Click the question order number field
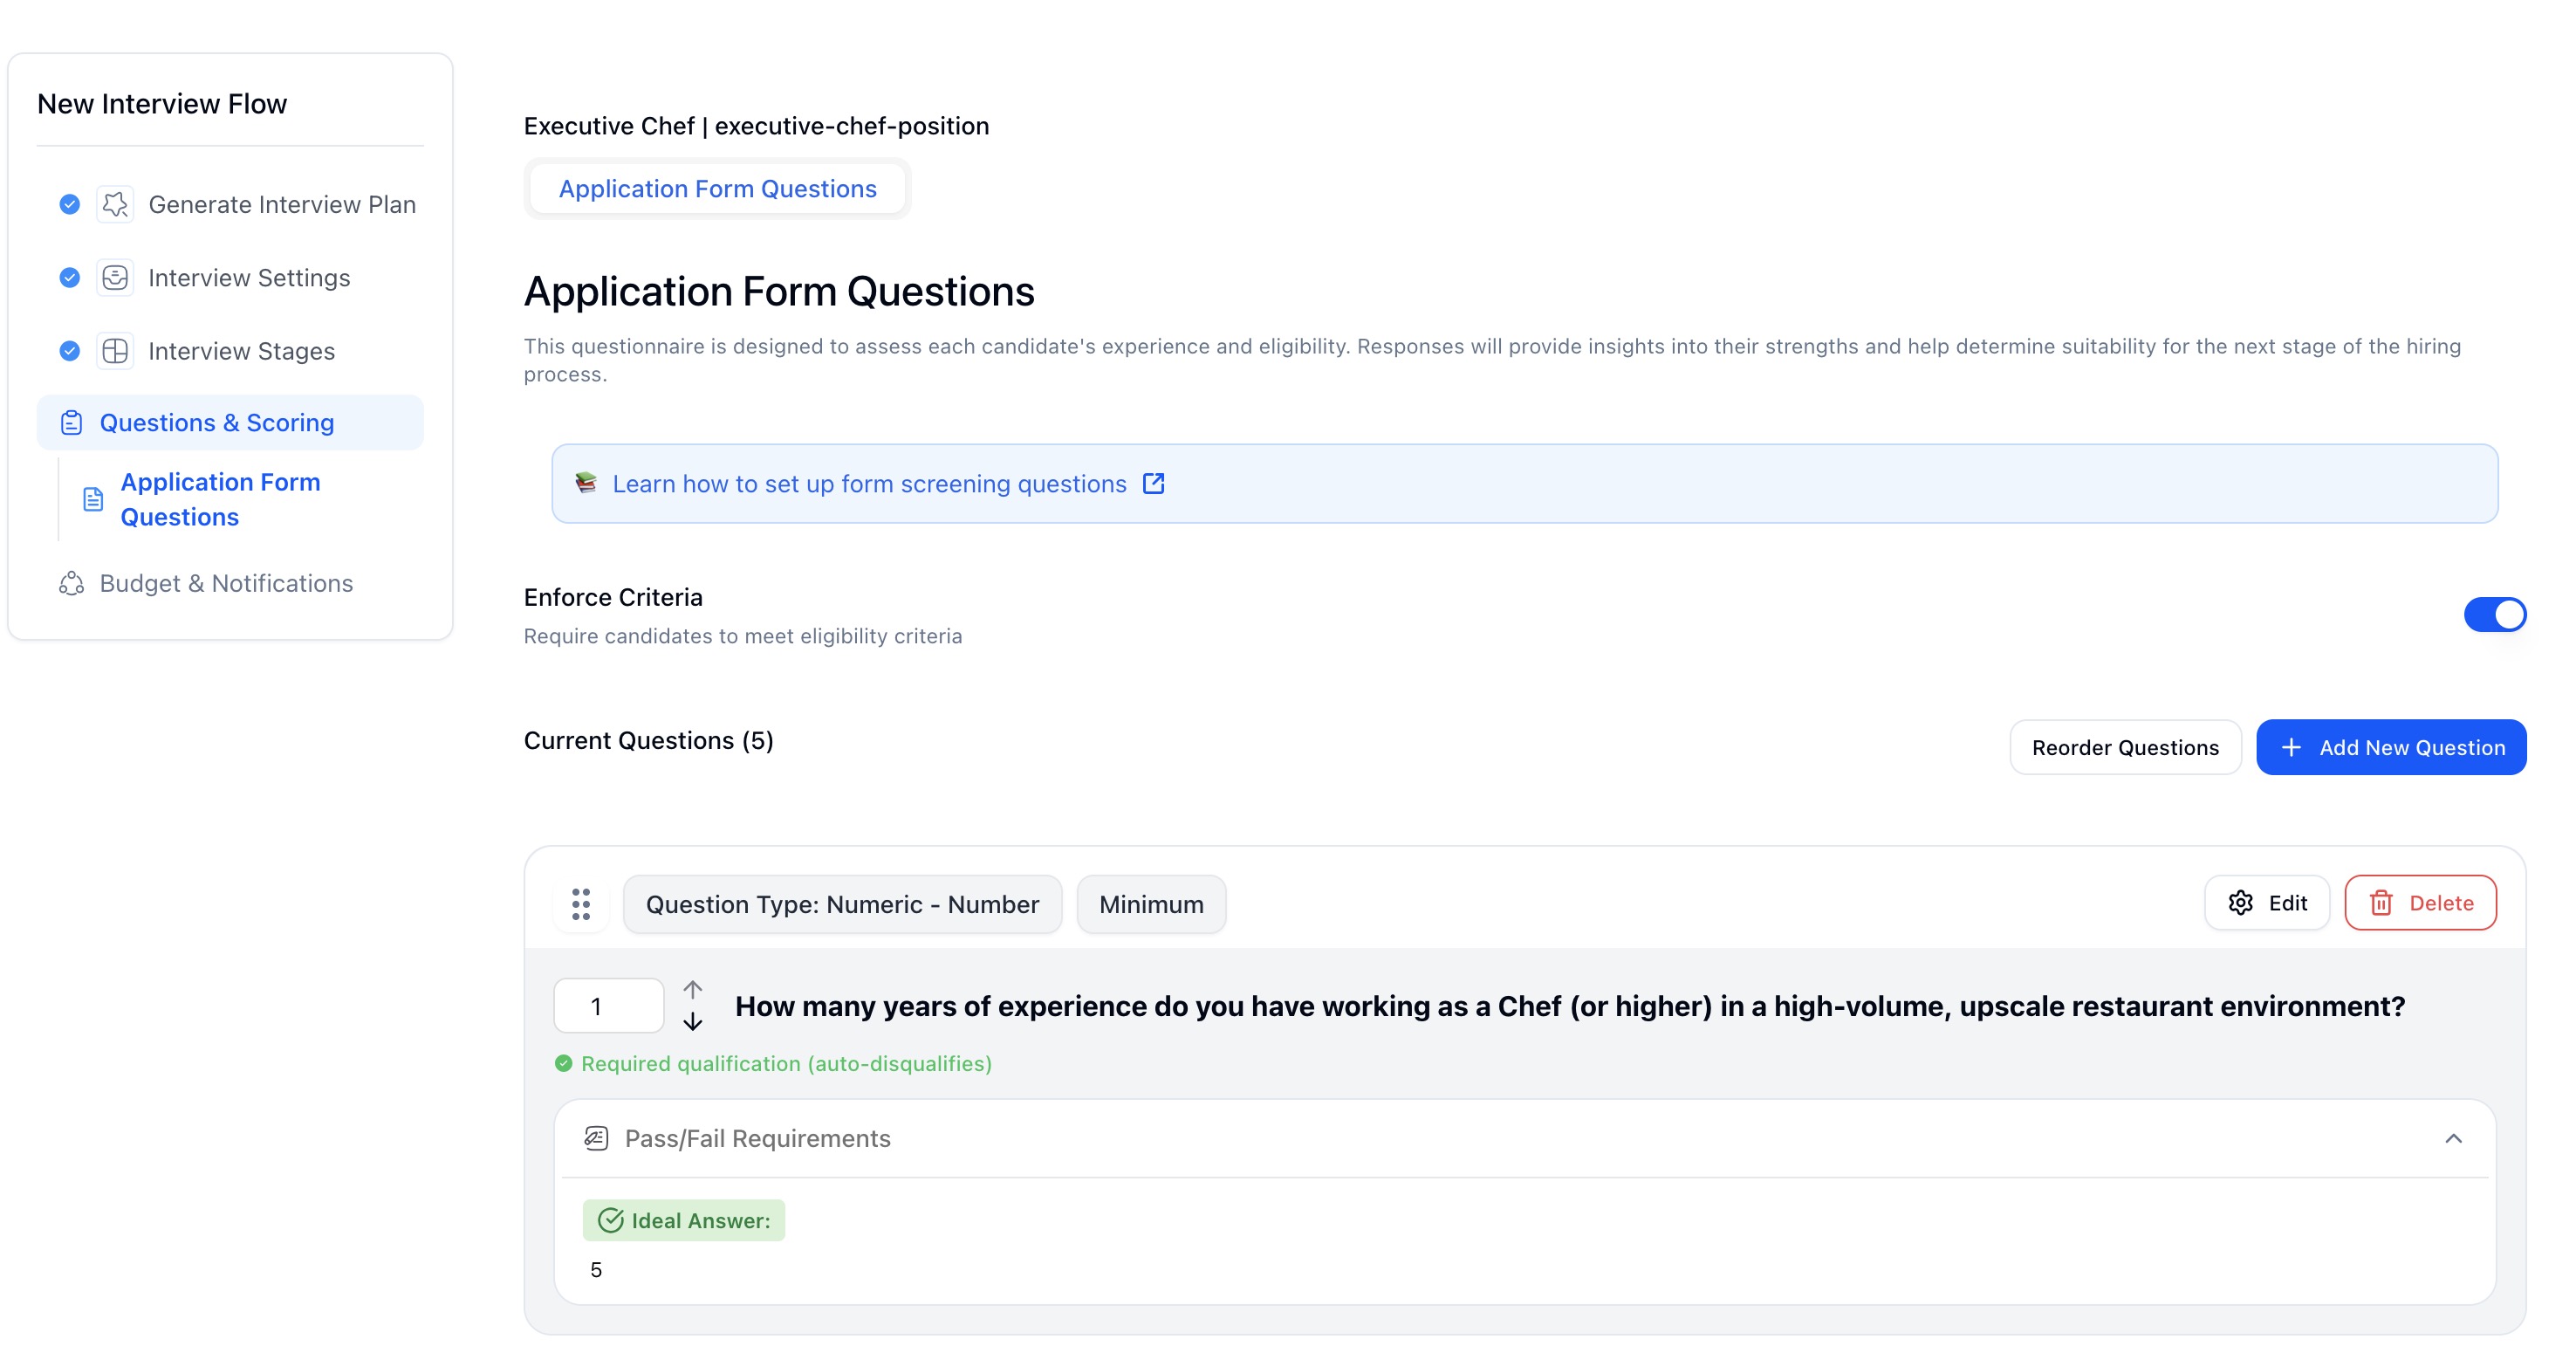This screenshot has width=2576, height=1353. point(608,1006)
